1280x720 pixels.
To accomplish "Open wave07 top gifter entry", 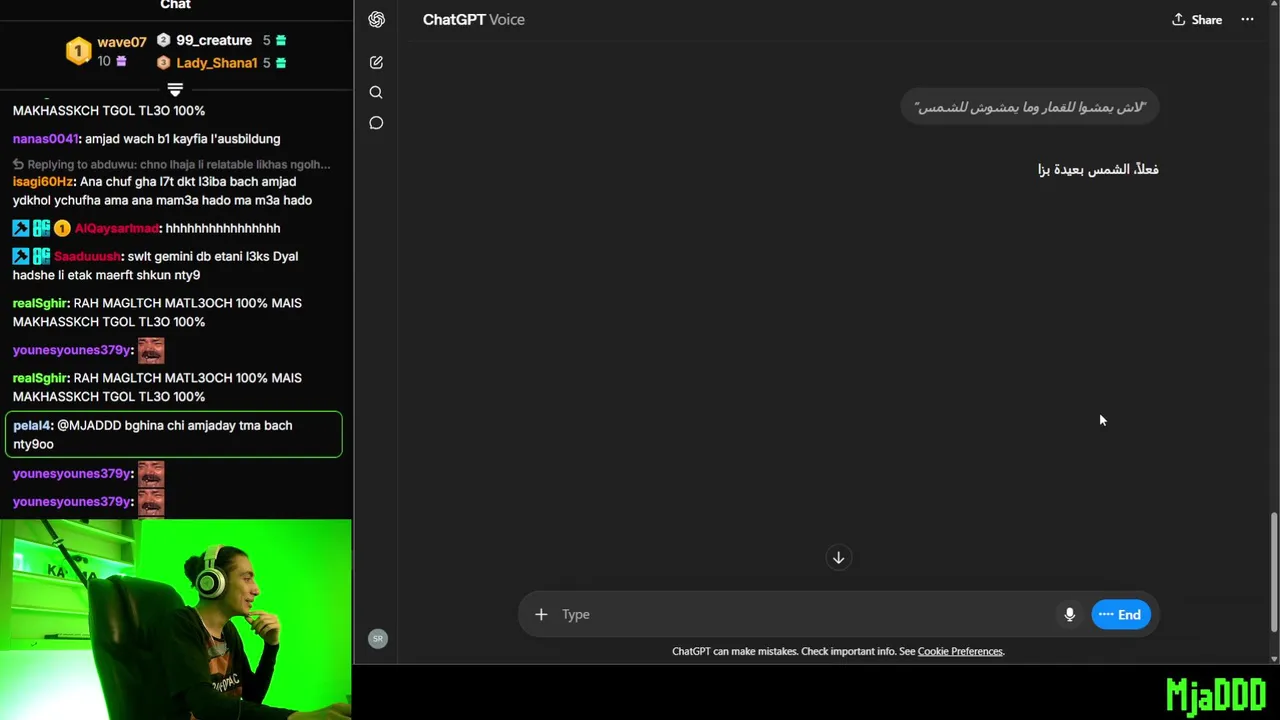I will [121, 42].
